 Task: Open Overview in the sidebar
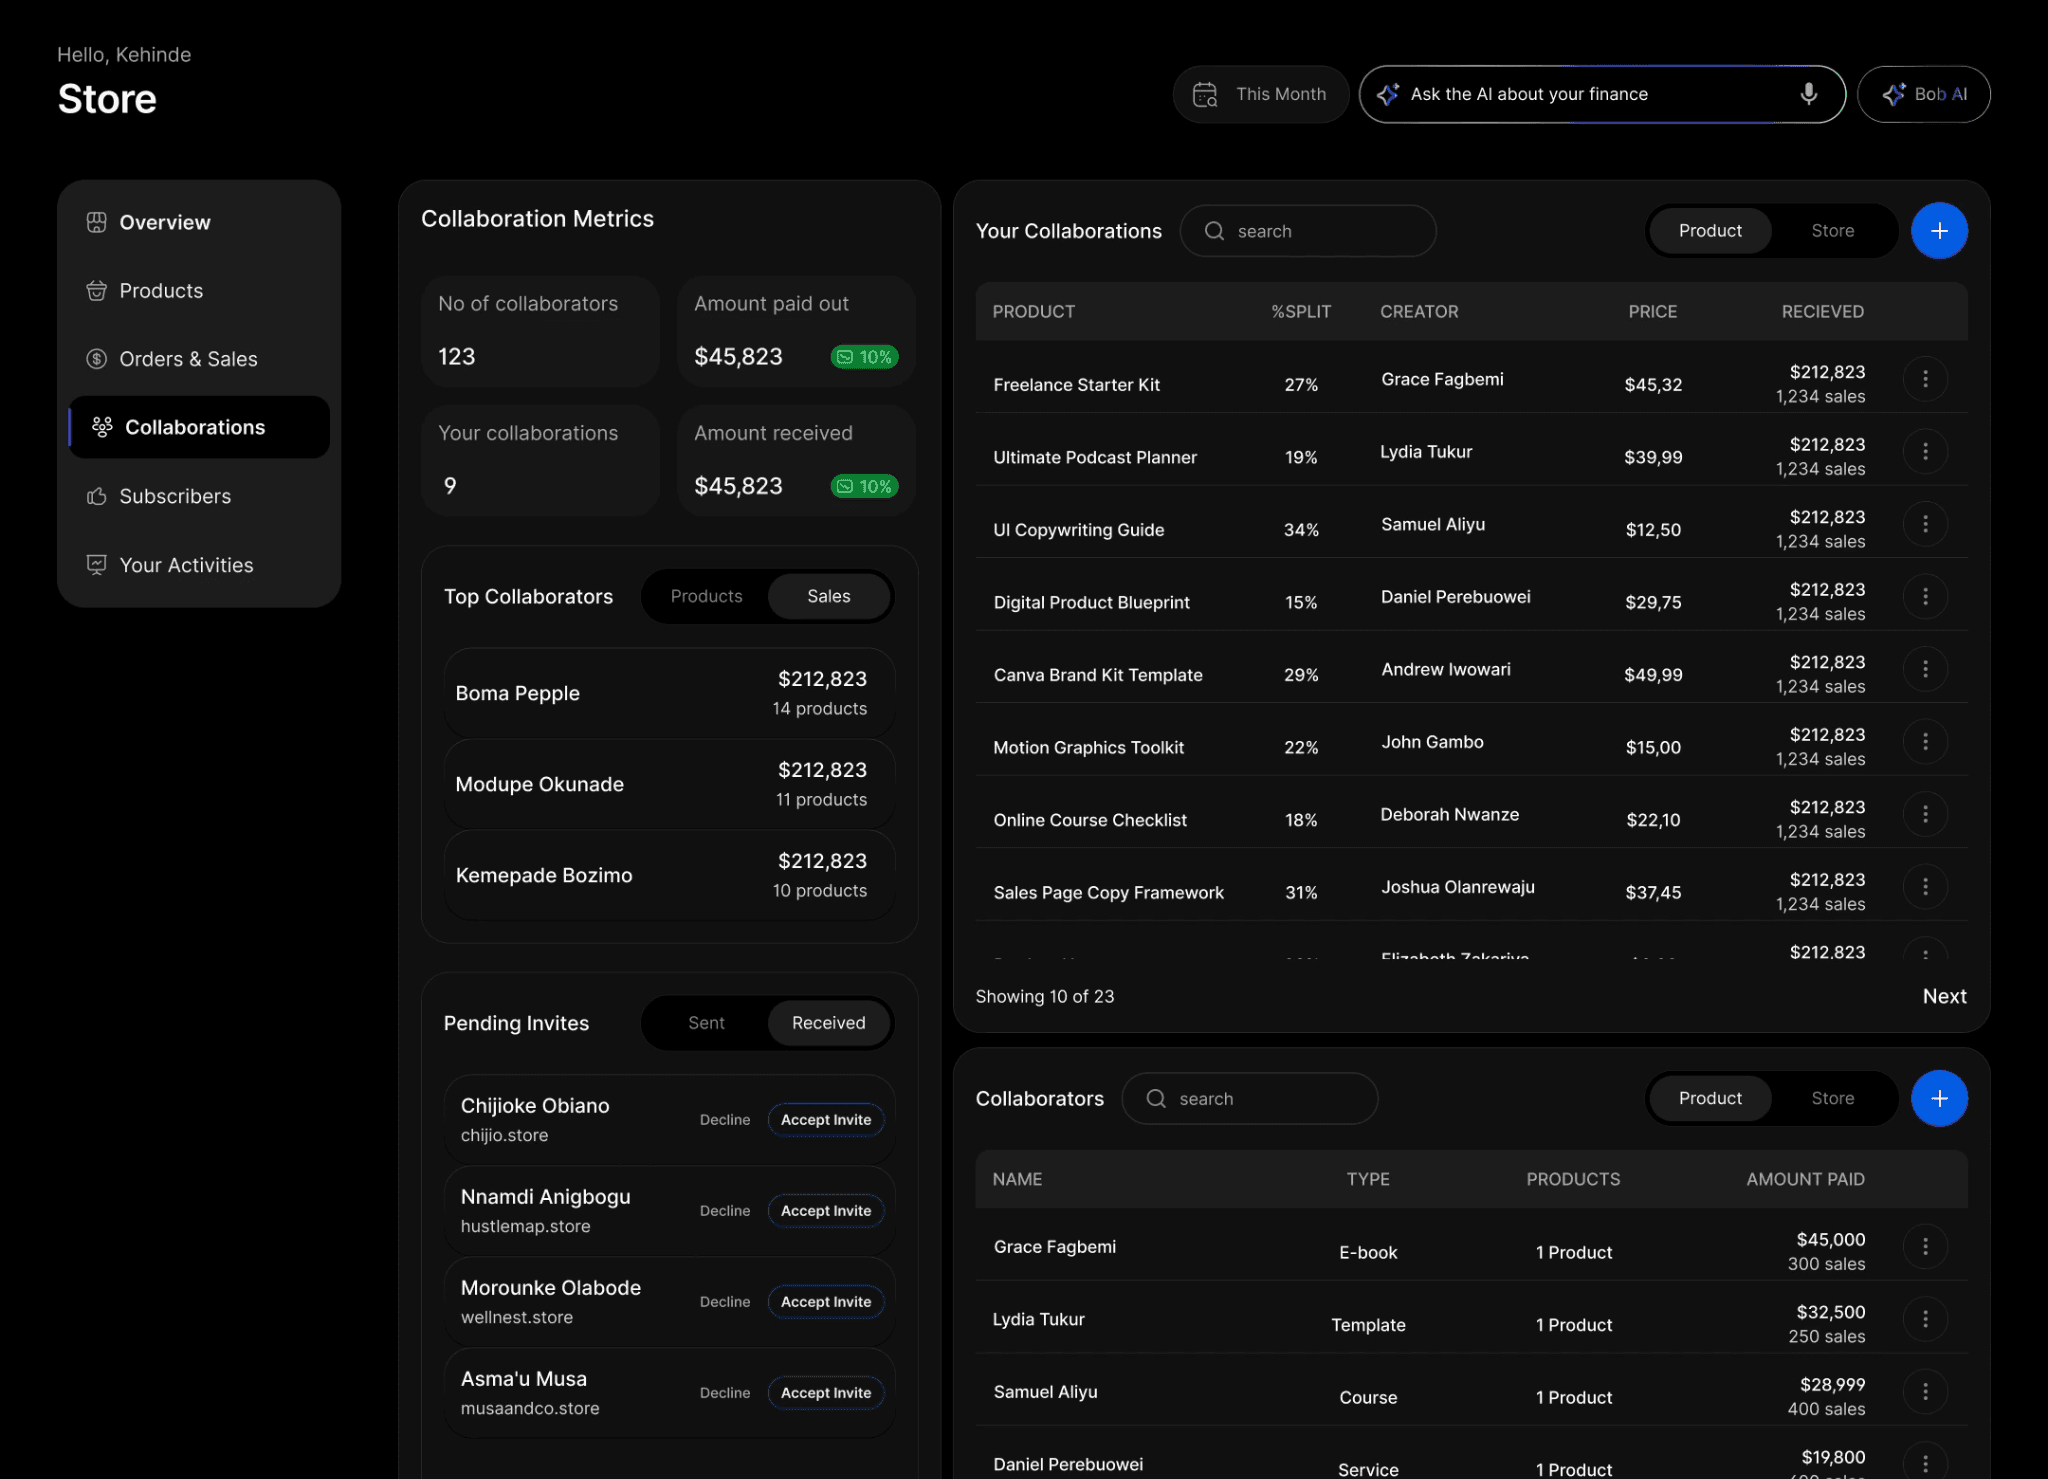point(165,222)
